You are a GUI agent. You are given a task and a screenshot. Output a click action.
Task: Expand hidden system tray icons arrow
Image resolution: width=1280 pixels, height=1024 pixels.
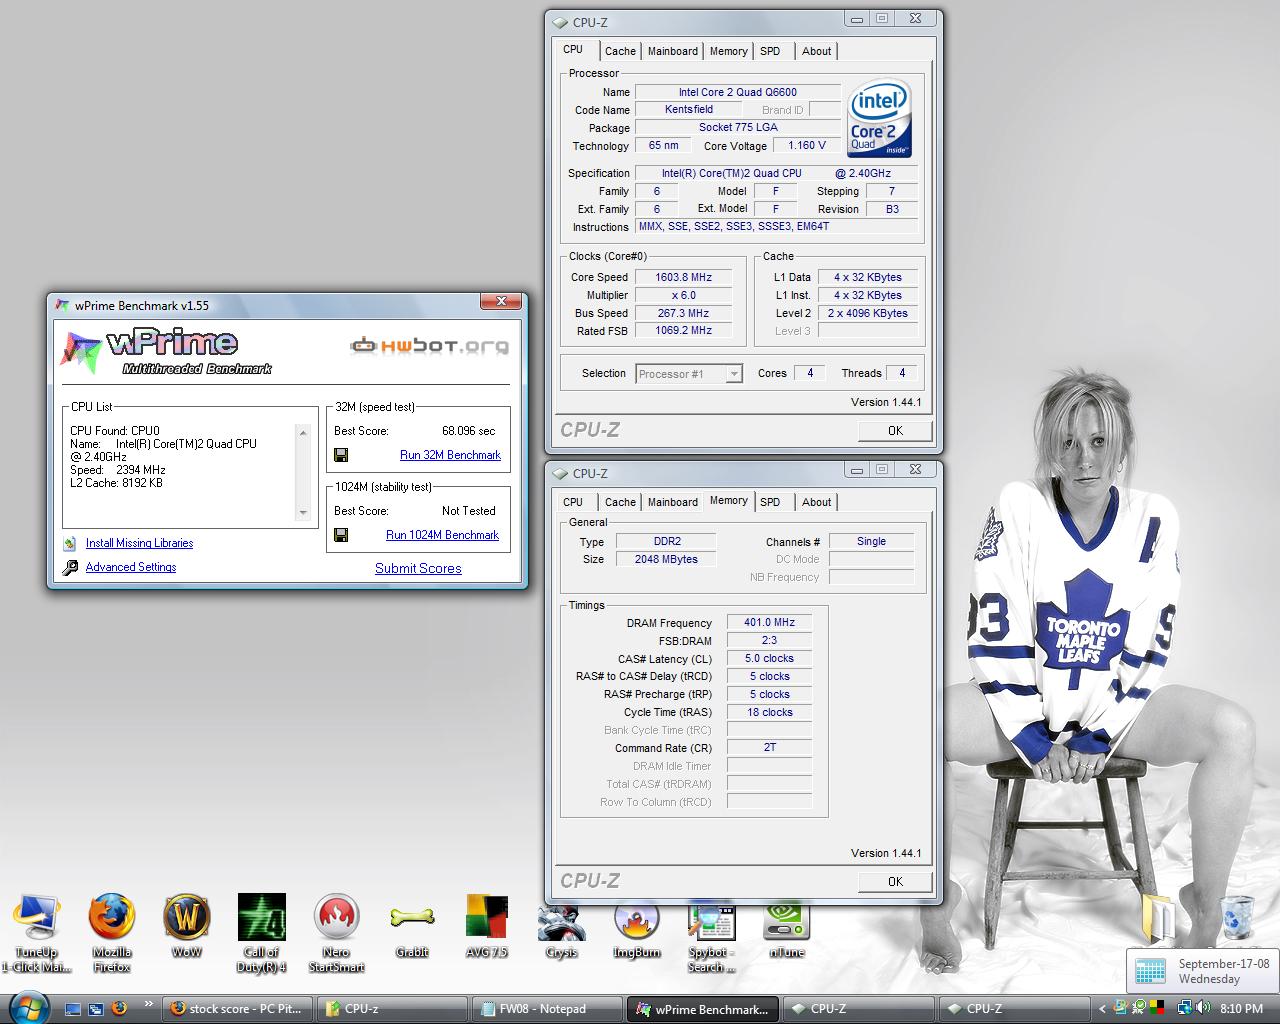[x=1103, y=1009]
